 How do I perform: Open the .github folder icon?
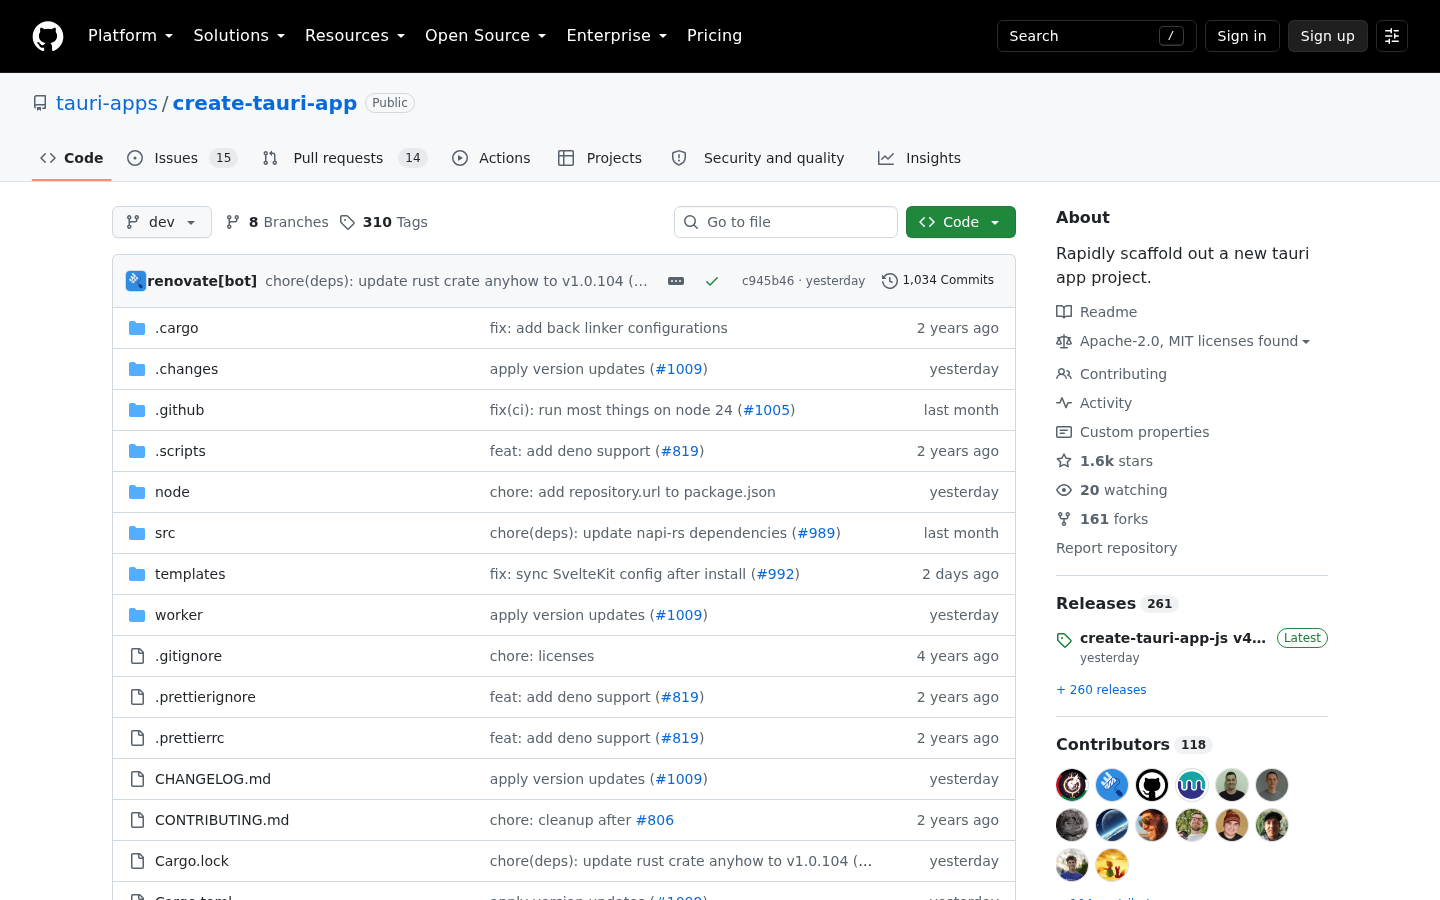137,410
